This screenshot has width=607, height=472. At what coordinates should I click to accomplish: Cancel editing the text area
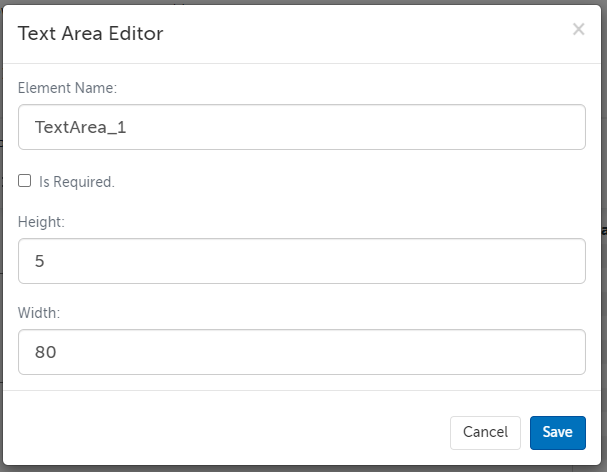pyautogui.click(x=485, y=432)
